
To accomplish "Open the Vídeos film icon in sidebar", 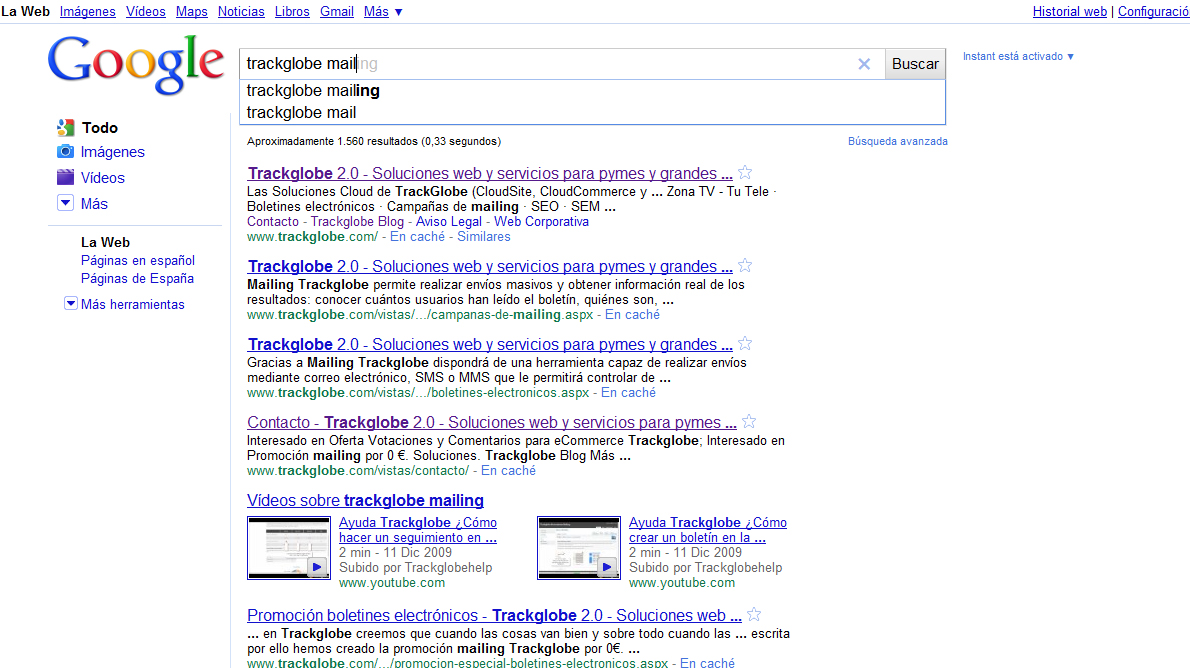I will (65, 178).
